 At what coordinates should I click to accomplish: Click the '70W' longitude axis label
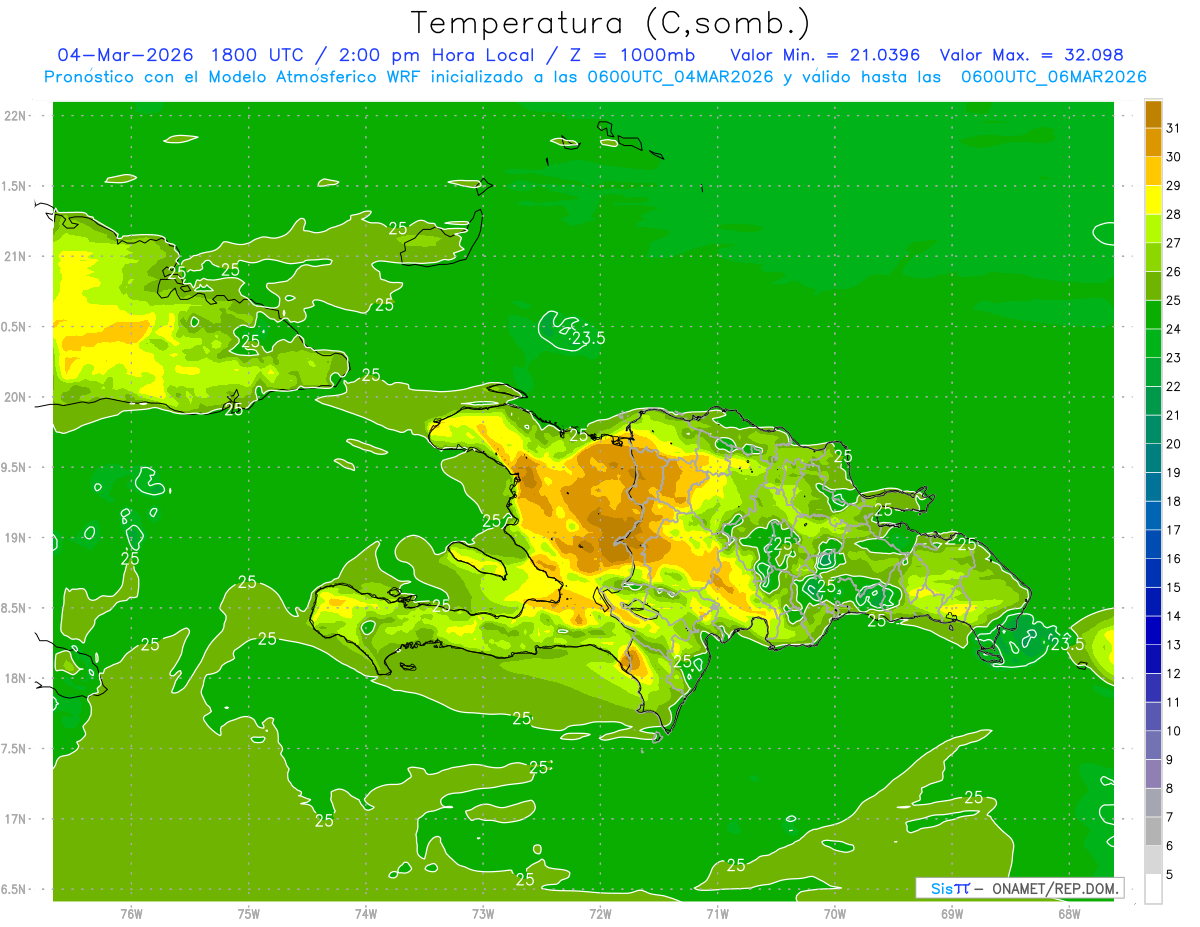(835, 913)
